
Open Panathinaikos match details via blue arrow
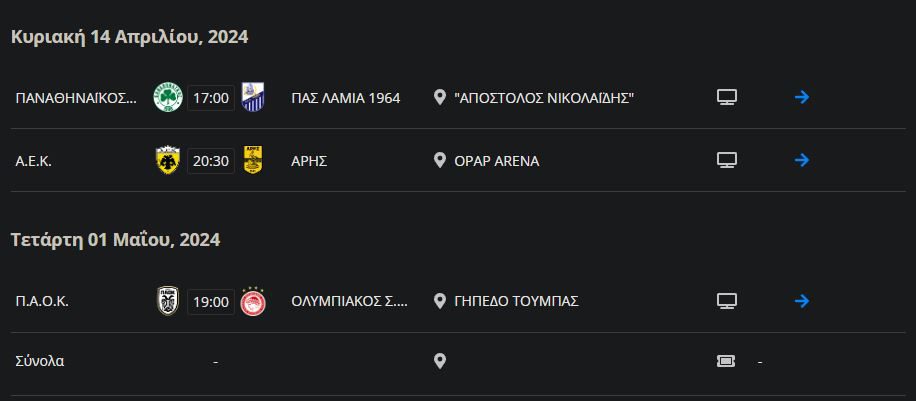click(x=801, y=98)
